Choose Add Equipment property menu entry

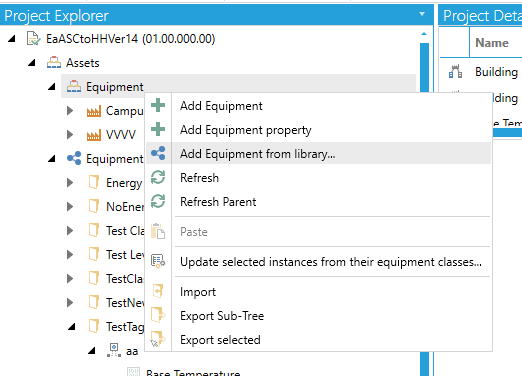(x=246, y=130)
